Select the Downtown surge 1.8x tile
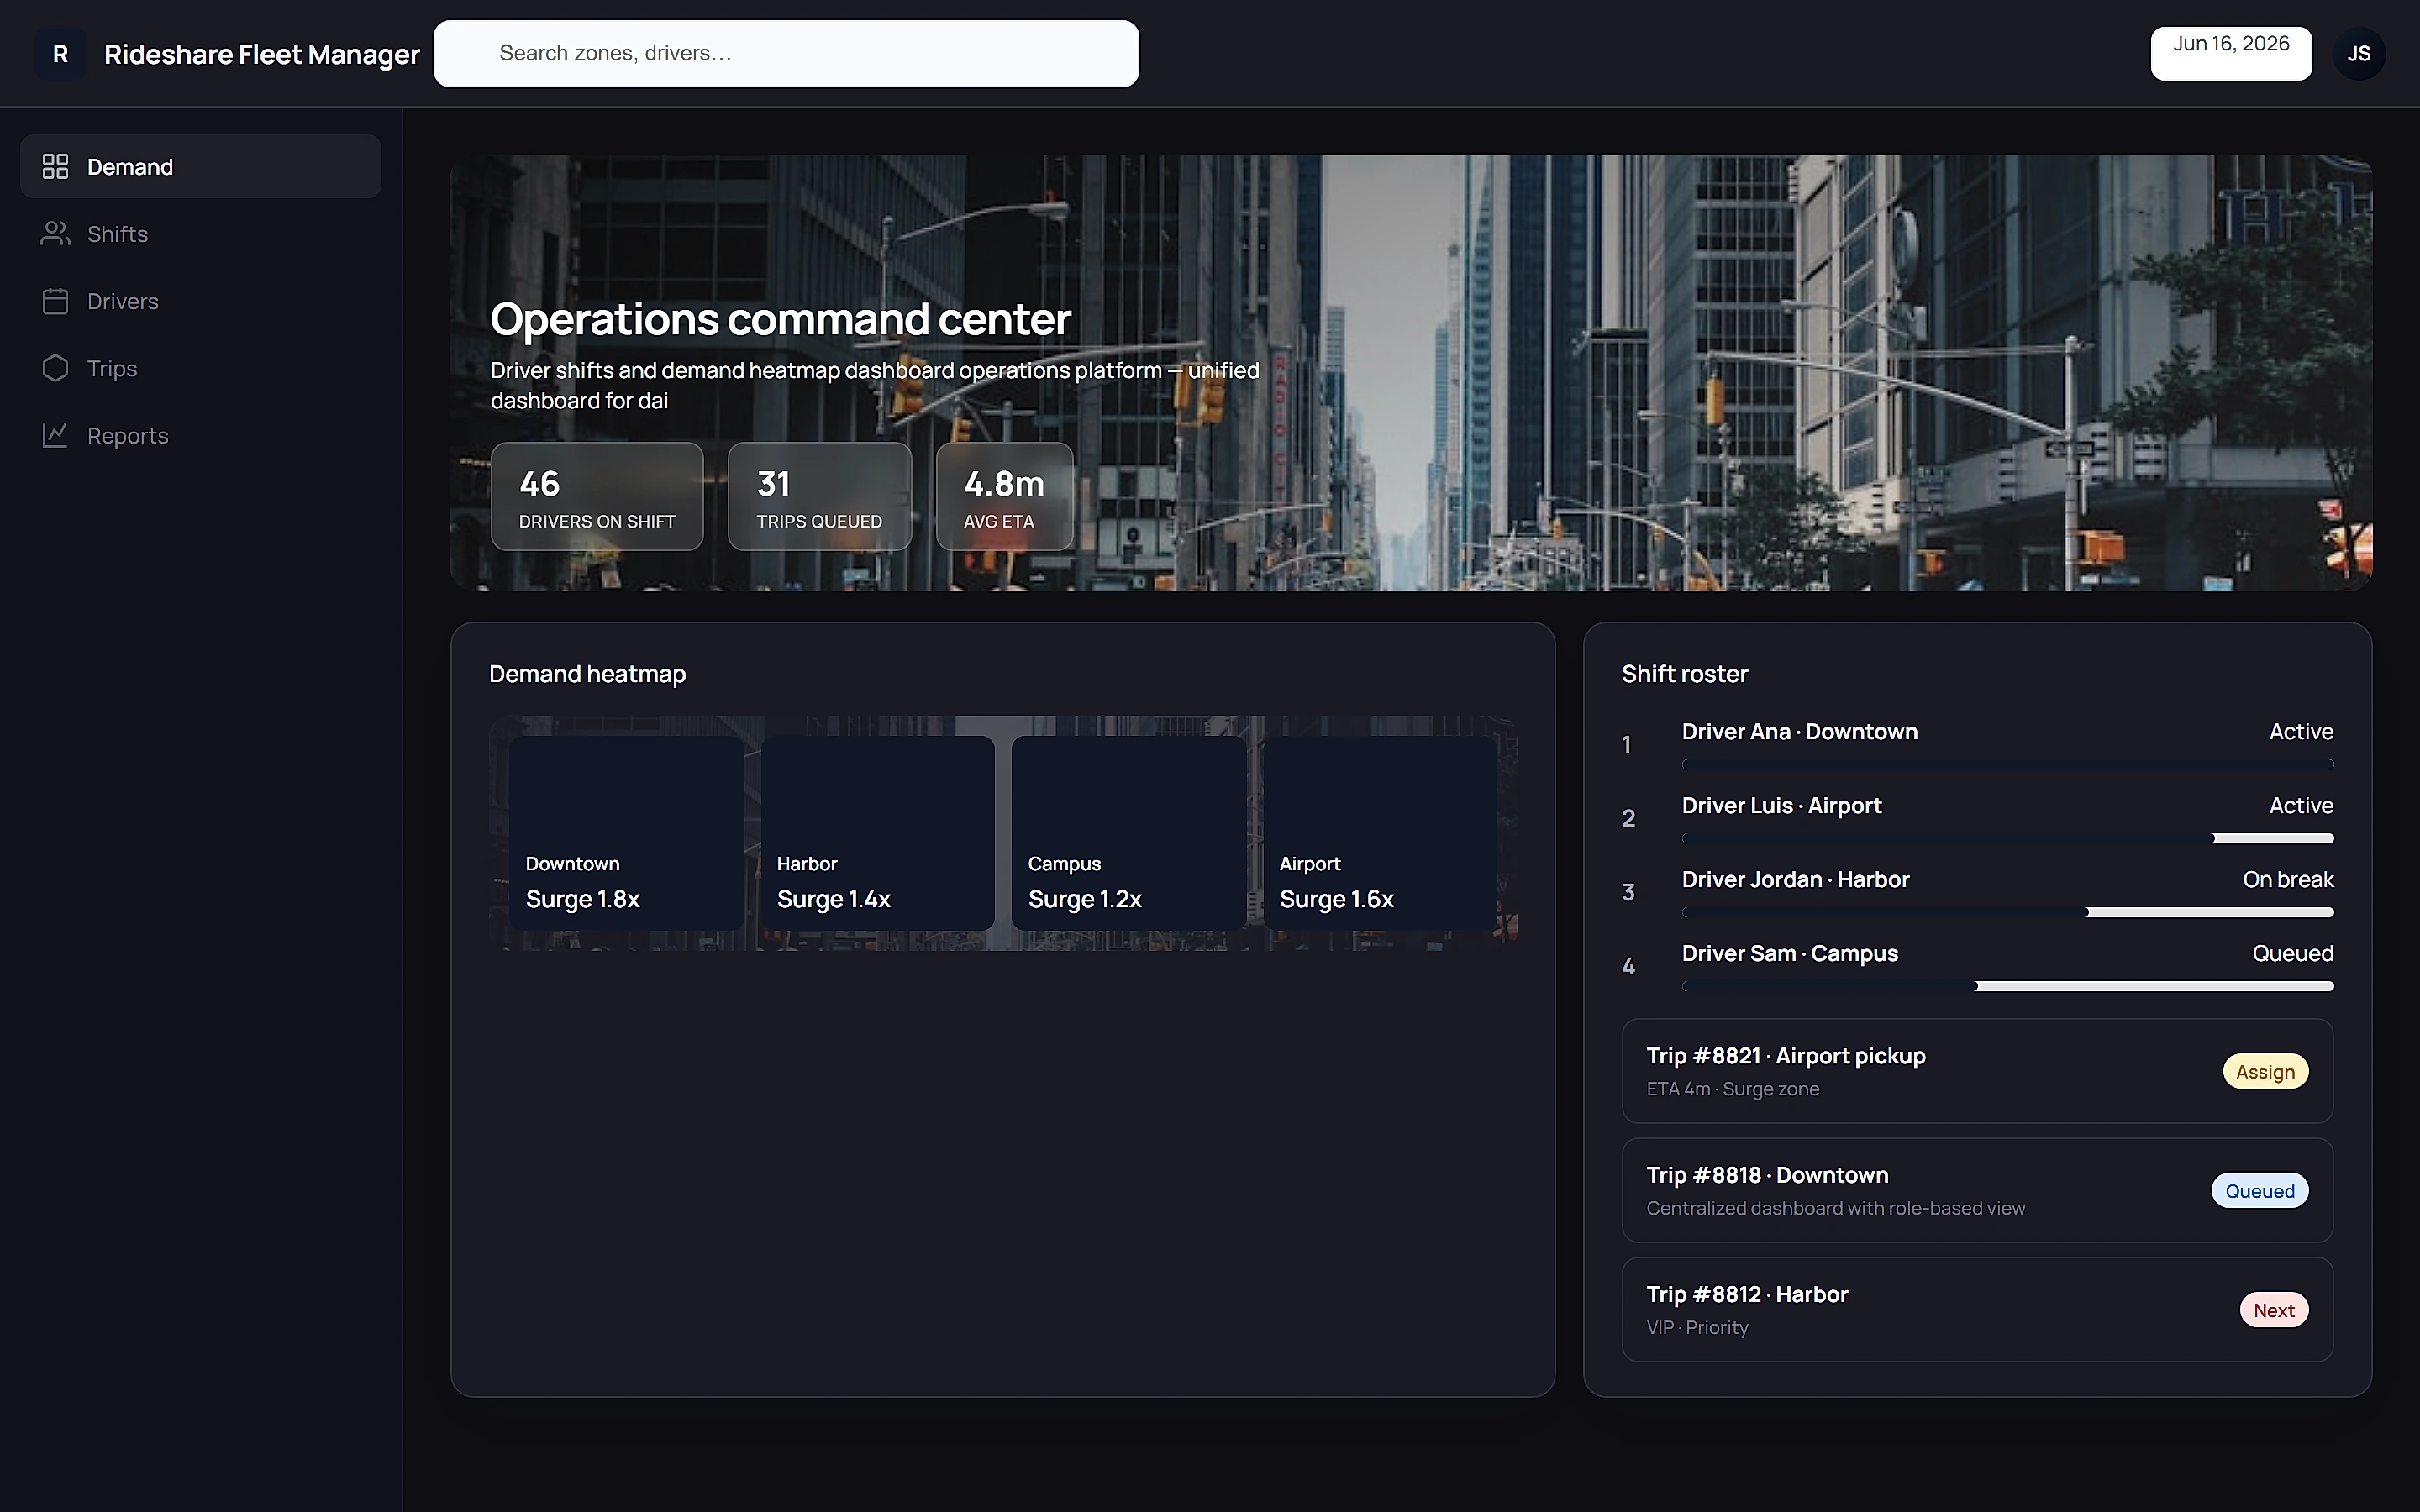The height and width of the screenshot is (1512, 2420). (x=626, y=833)
